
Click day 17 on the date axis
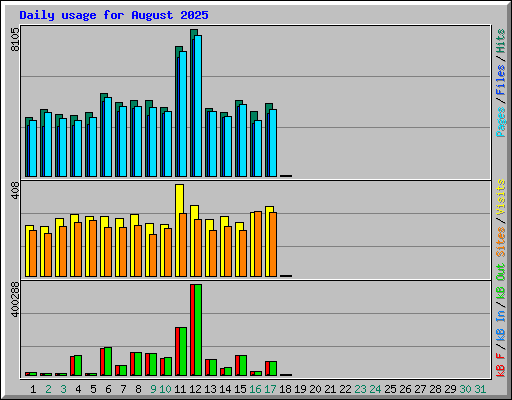coord(270,389)
